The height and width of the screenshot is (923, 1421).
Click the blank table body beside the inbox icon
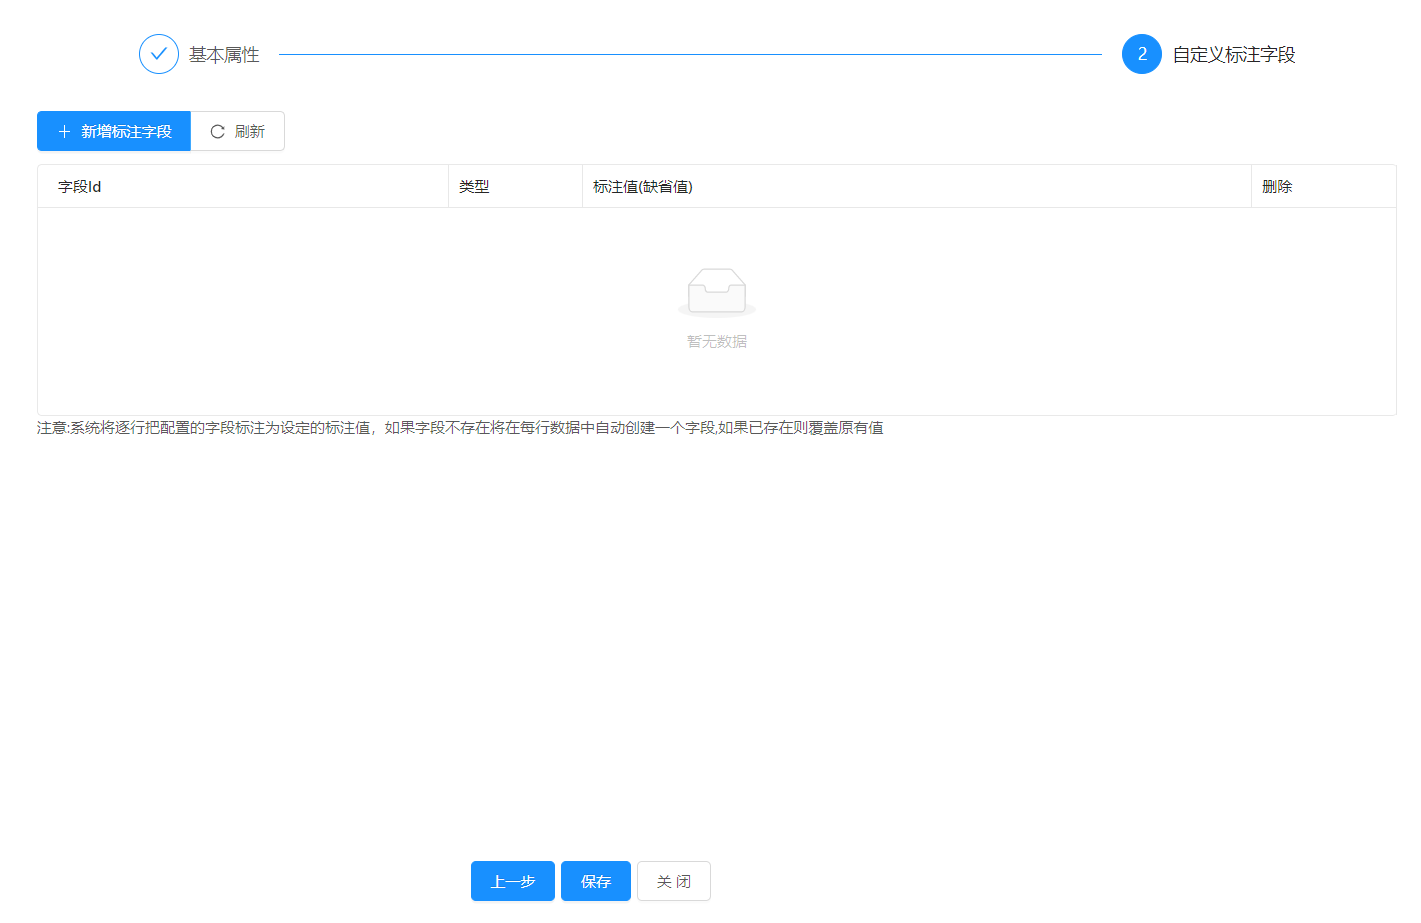coord(400,310)
